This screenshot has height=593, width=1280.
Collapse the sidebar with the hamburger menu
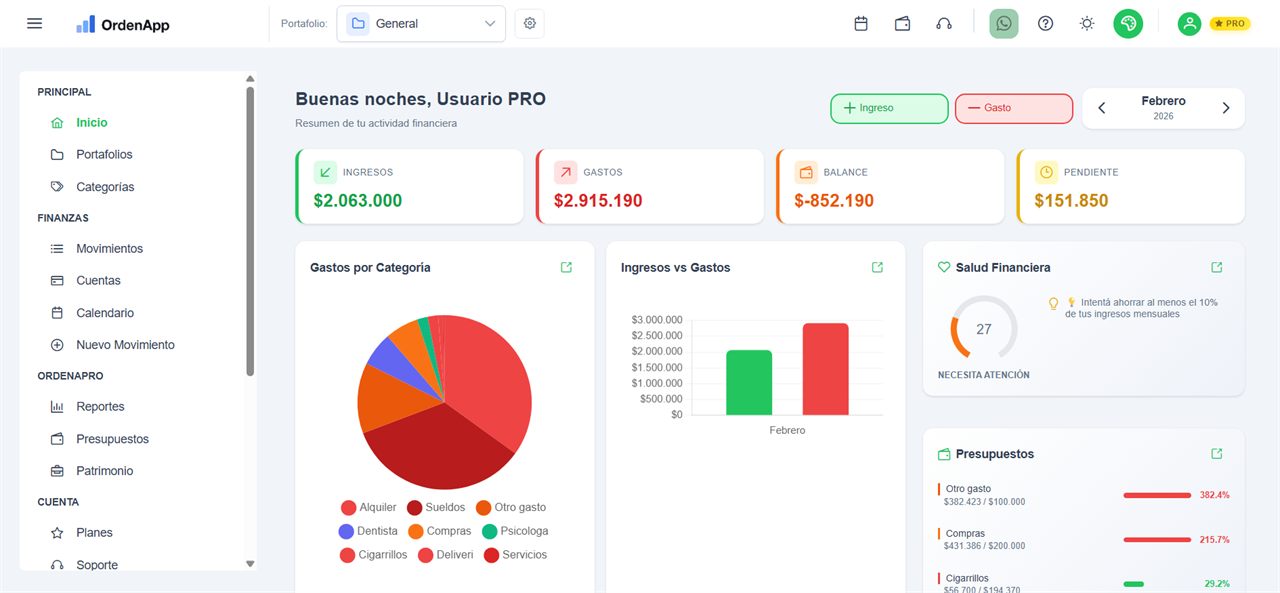33,22
